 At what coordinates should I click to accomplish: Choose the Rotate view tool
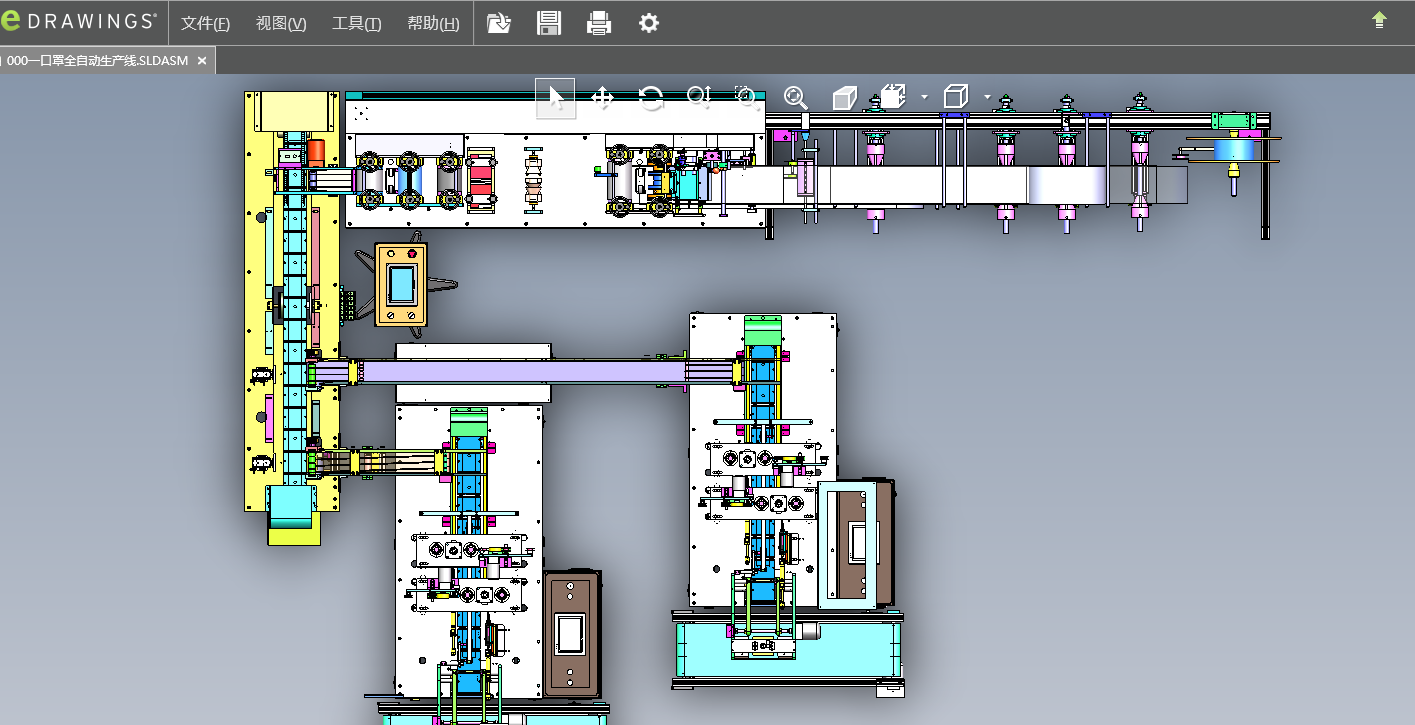coord(650,97)
